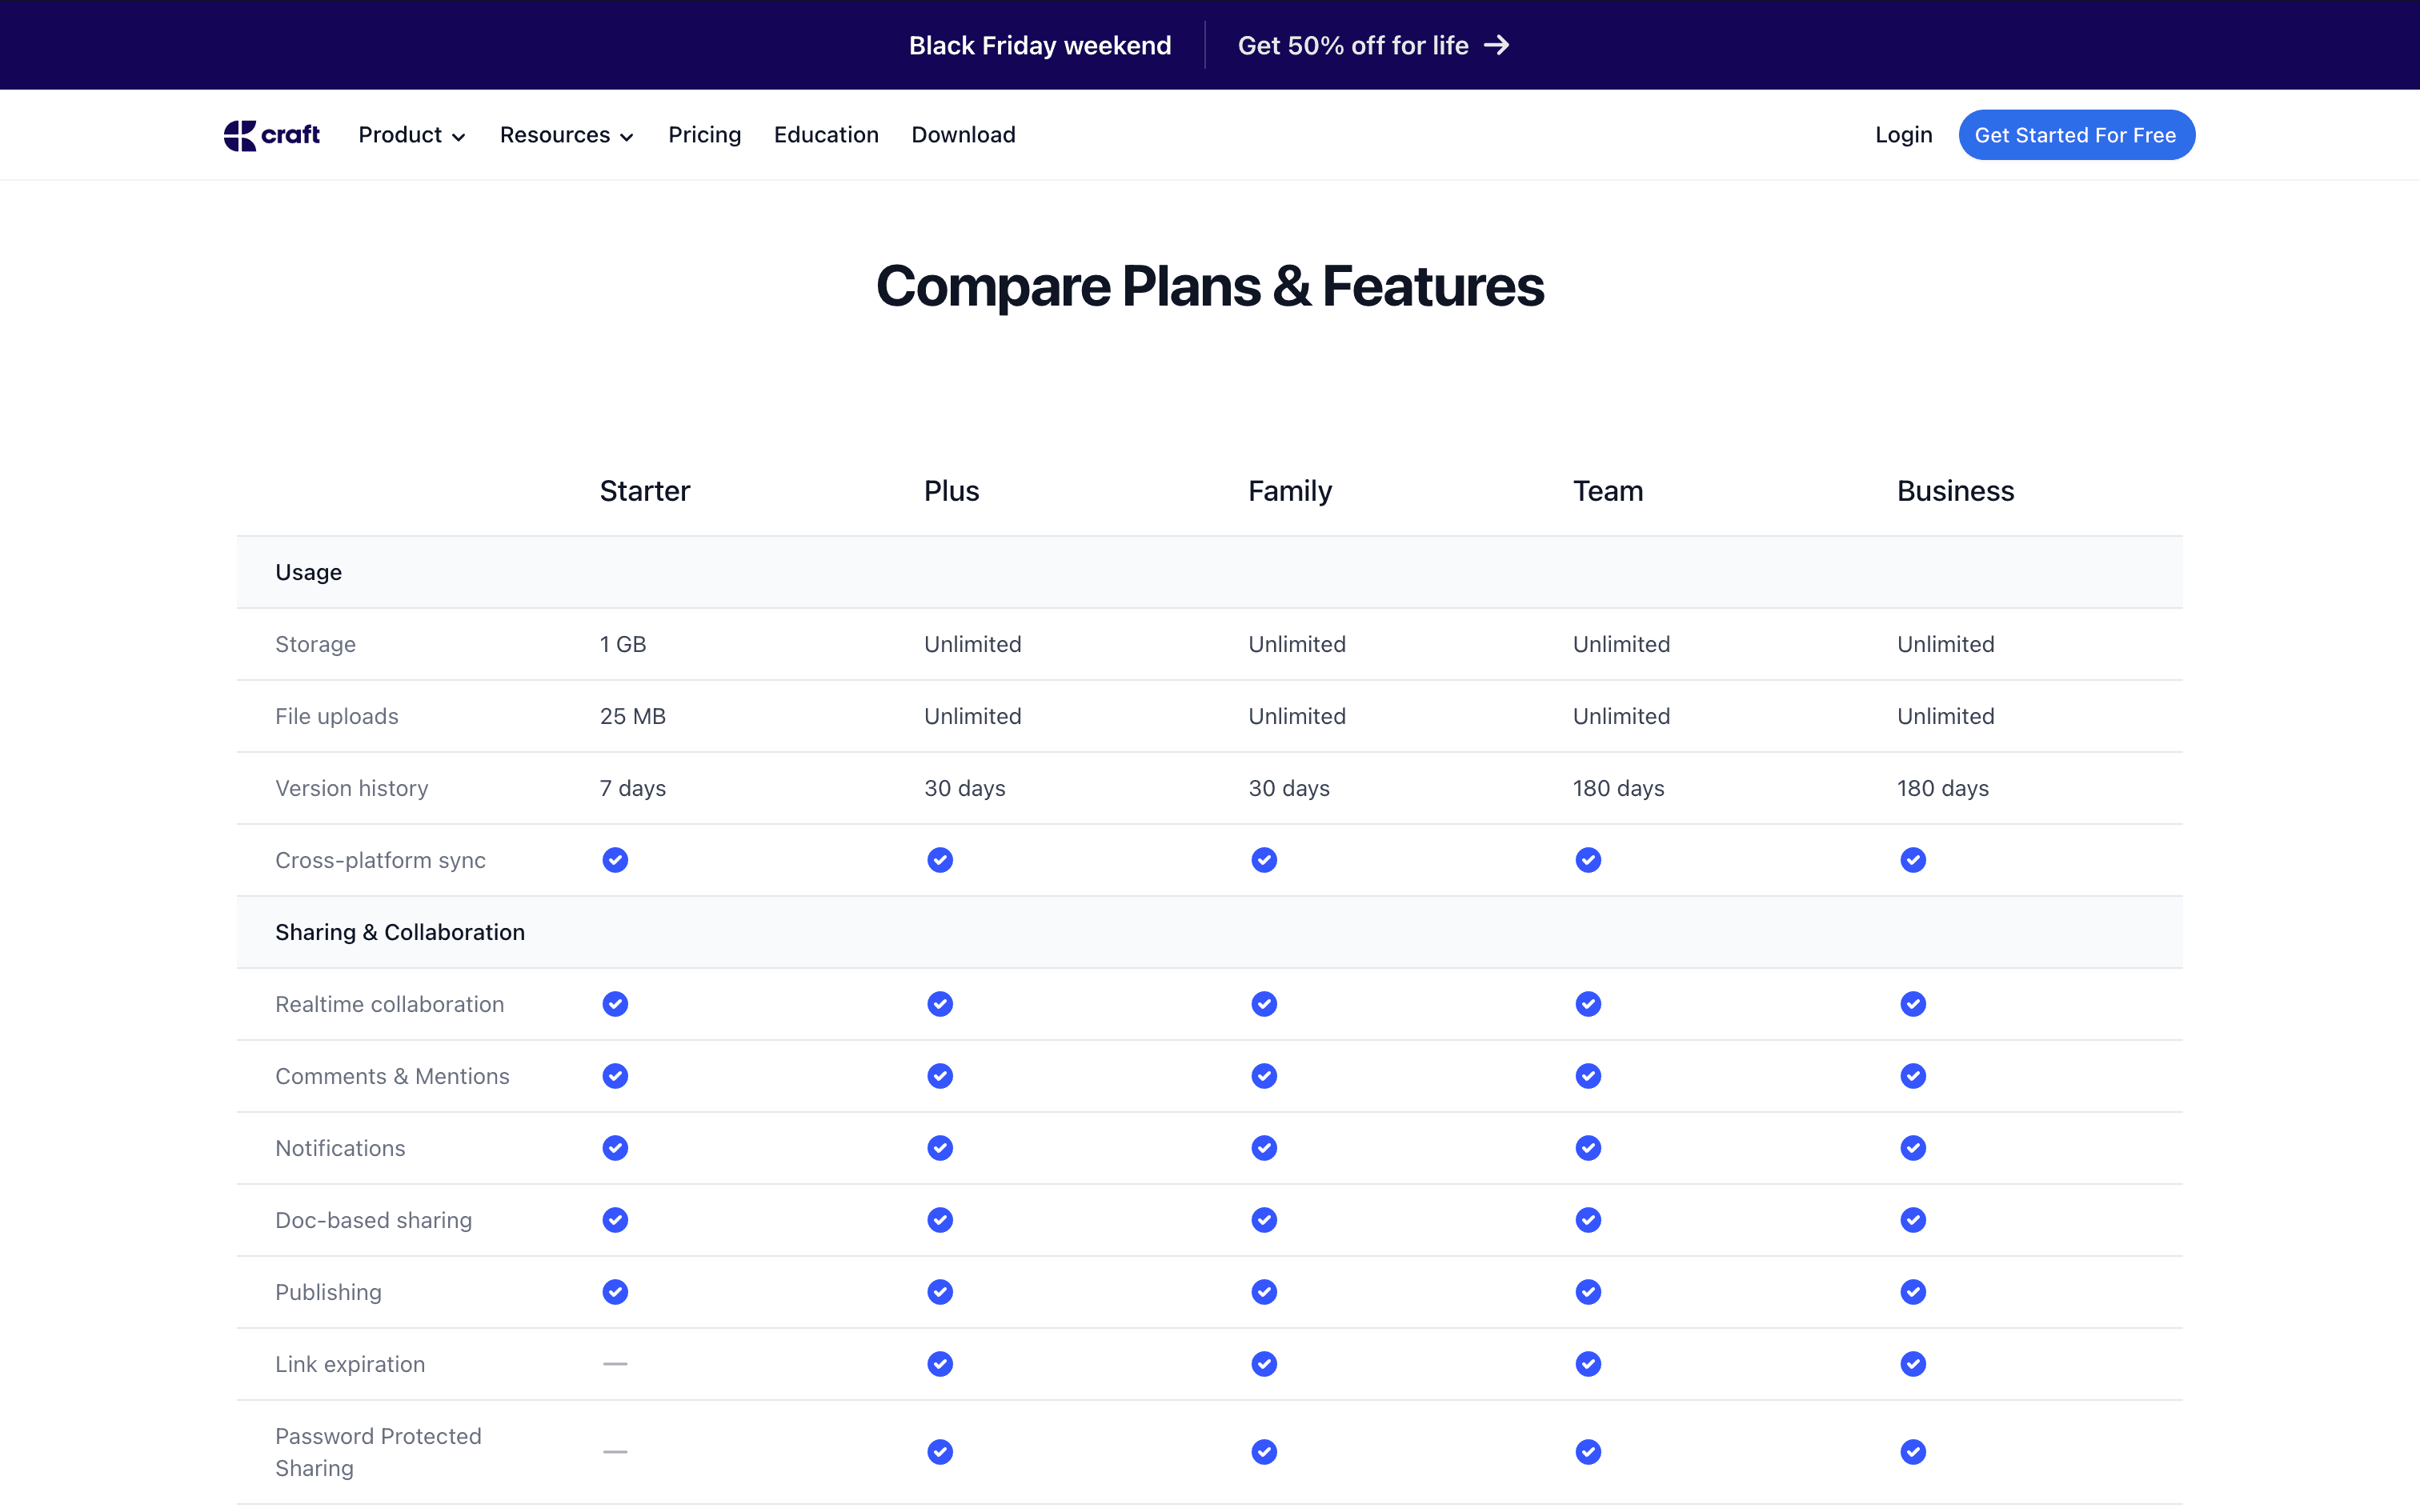The image size is (2420, 1512).
Task: Select the Pricing menu item
Action: pos(704,135)
